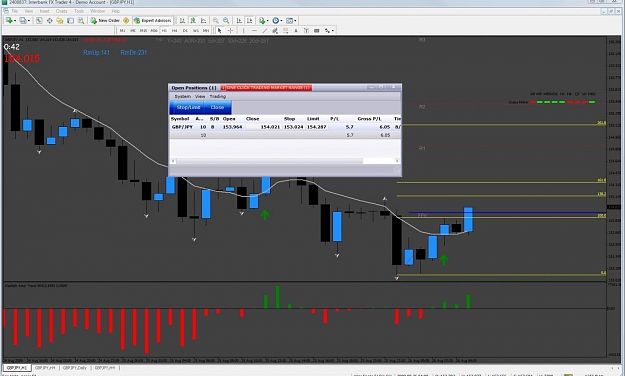The height and width of the screenshot is (376, 625).
Task: Switch chart to candlesticks icon
Action: [x=193, y=20]
